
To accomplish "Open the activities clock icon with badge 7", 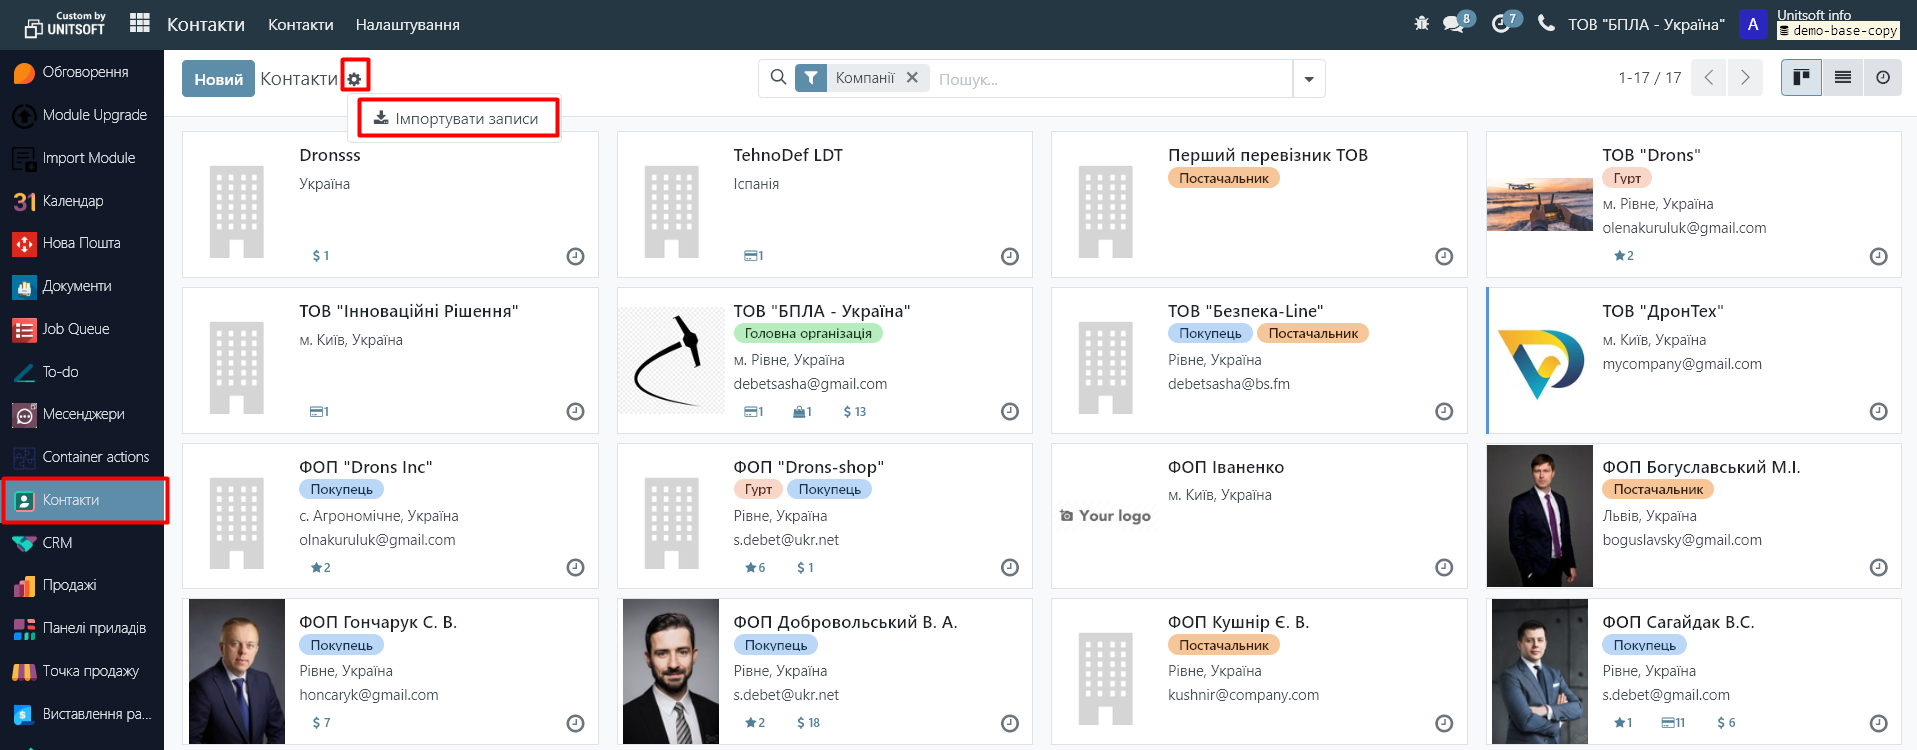I will click(1500, 24).
